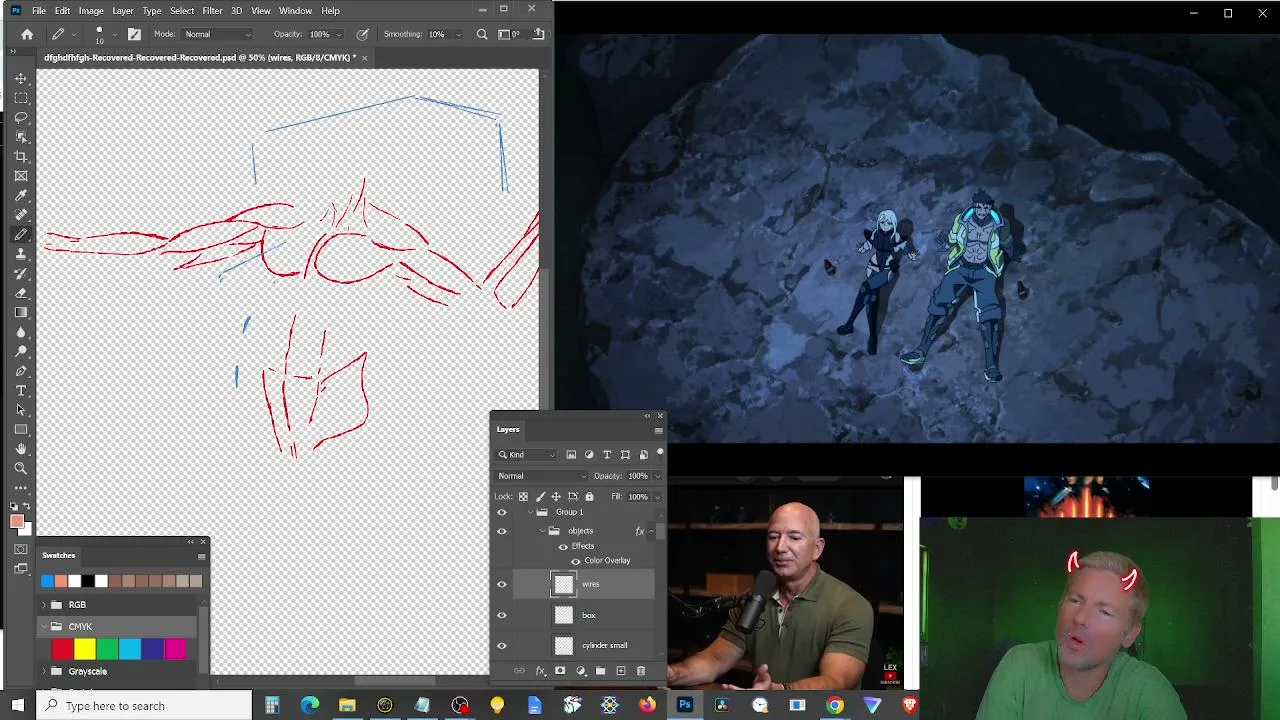Open the Search icon in options bar

[482, 34]
